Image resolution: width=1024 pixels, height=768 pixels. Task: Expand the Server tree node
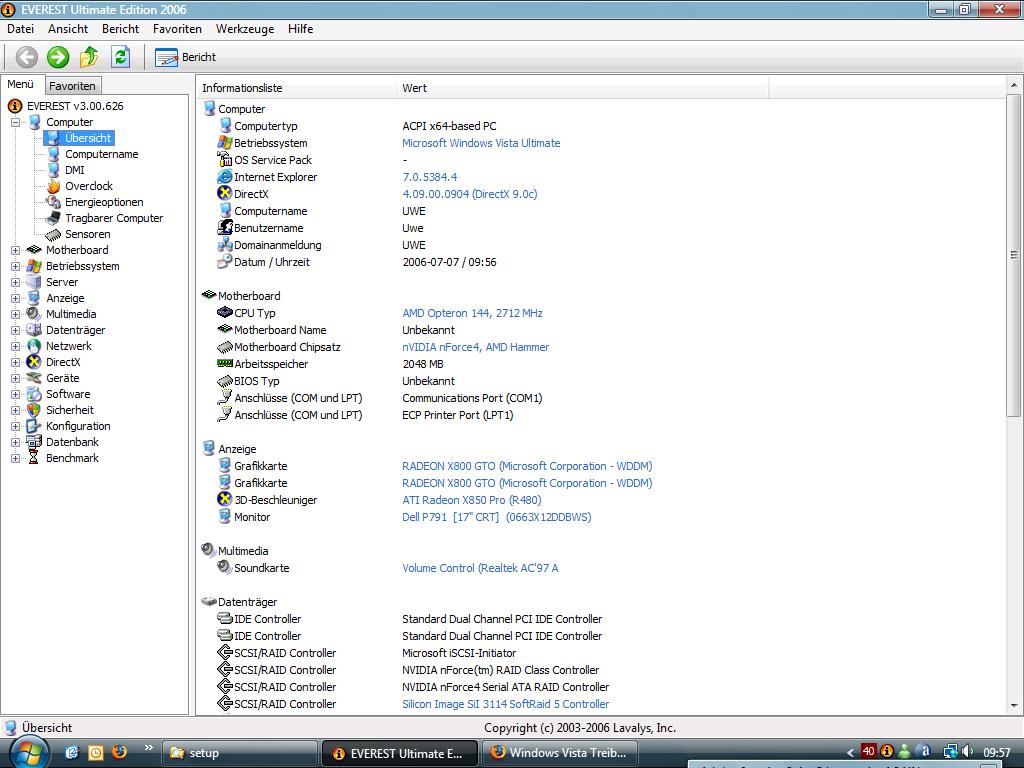tap(15, 282)
